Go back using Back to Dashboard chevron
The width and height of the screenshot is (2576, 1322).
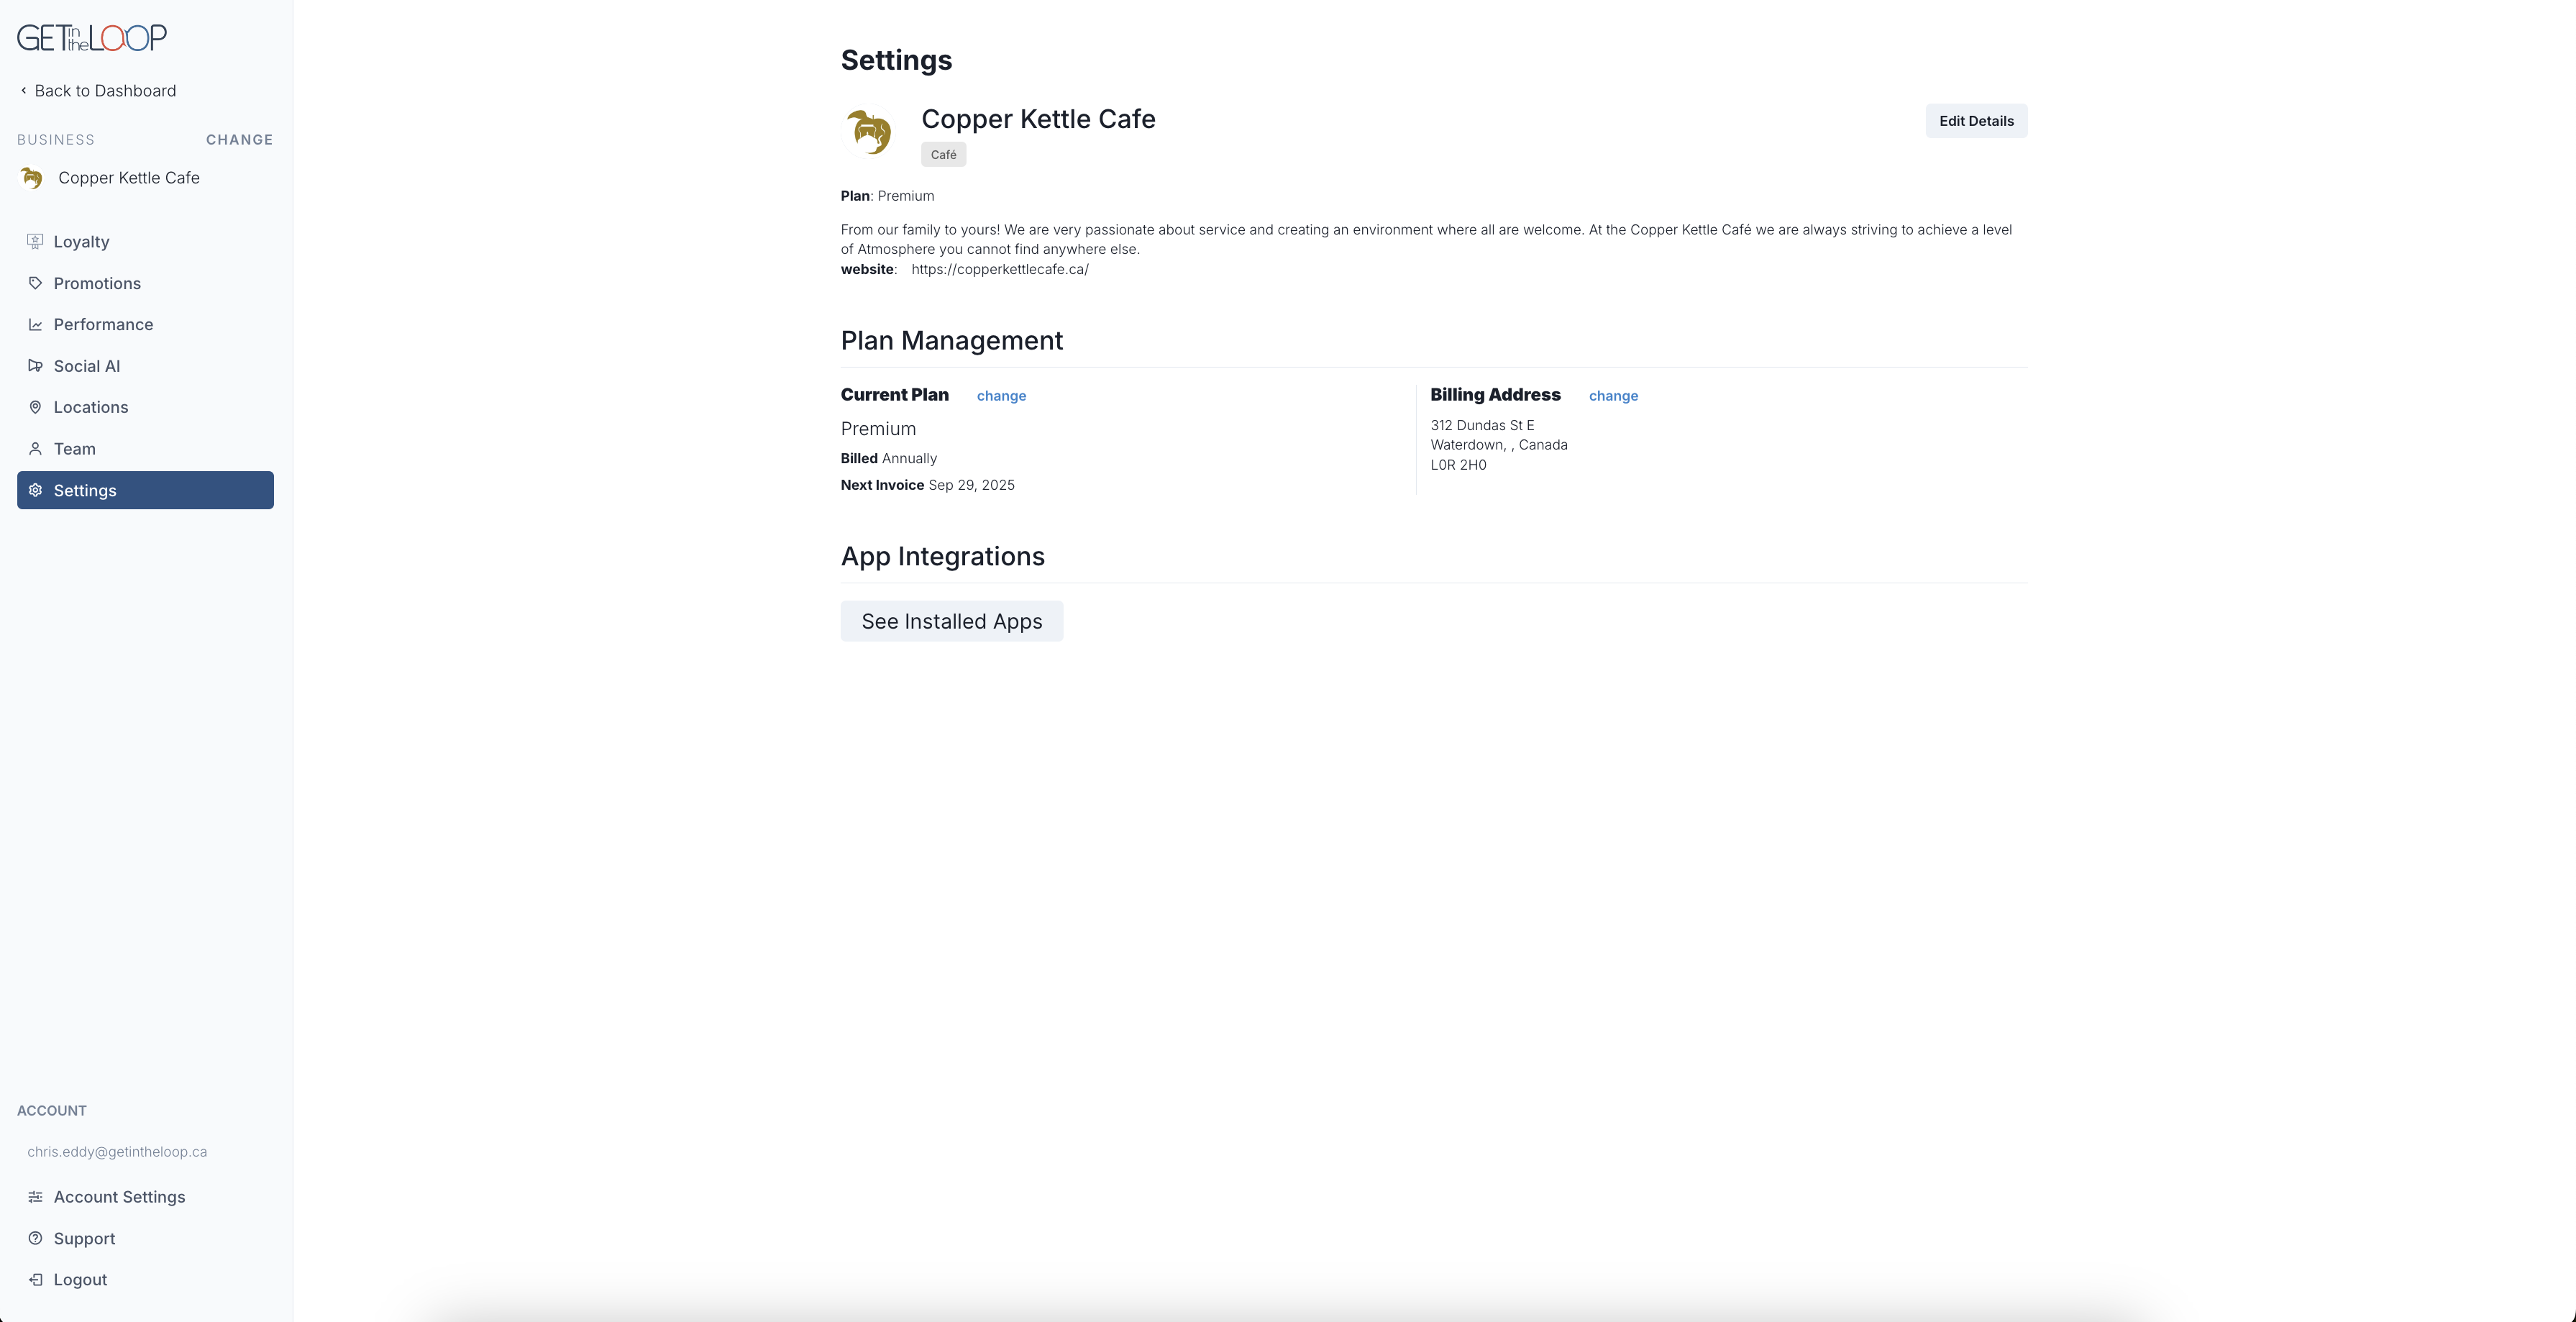tap(24, 91)
